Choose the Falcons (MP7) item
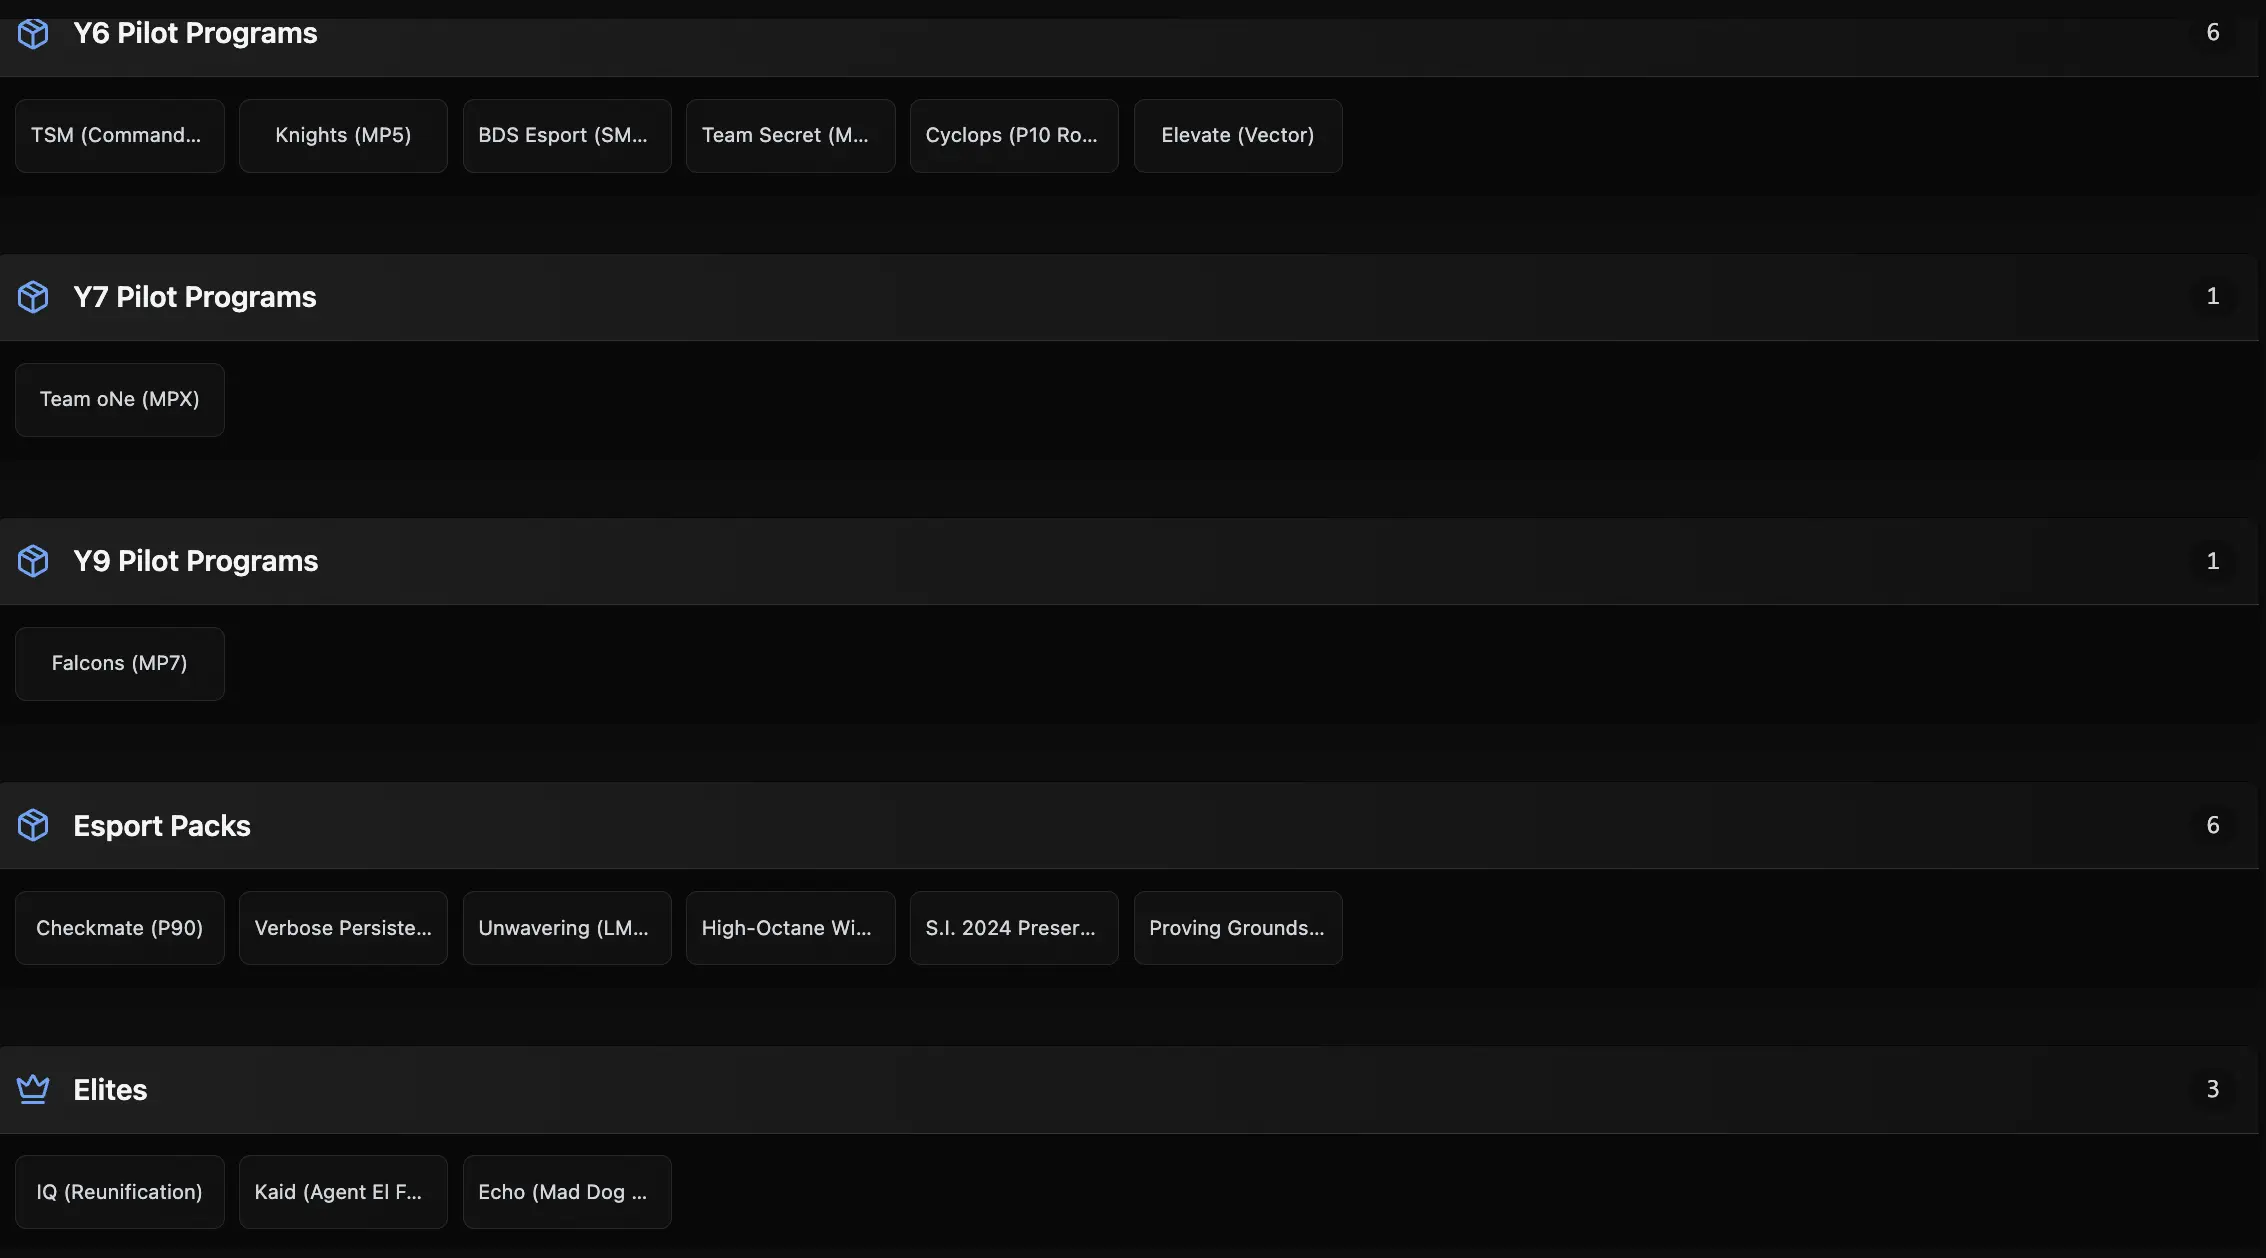 coord(120,664)
